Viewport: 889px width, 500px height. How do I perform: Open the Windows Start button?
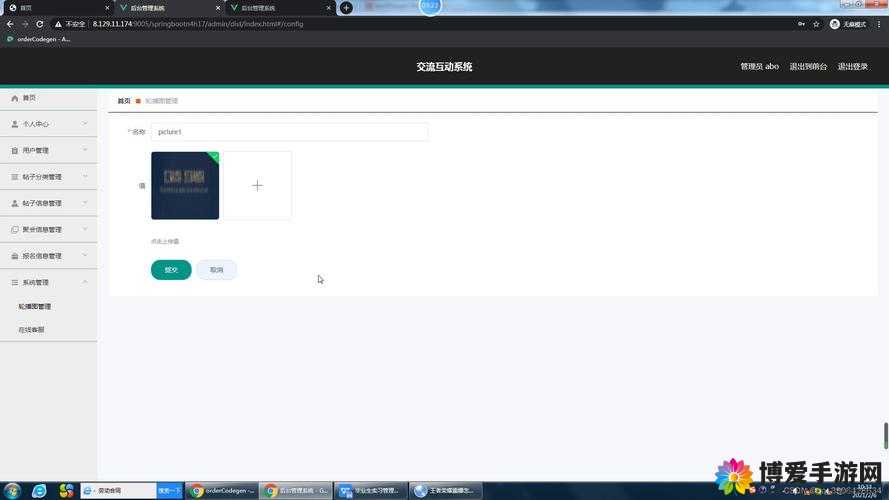(12, 491)
